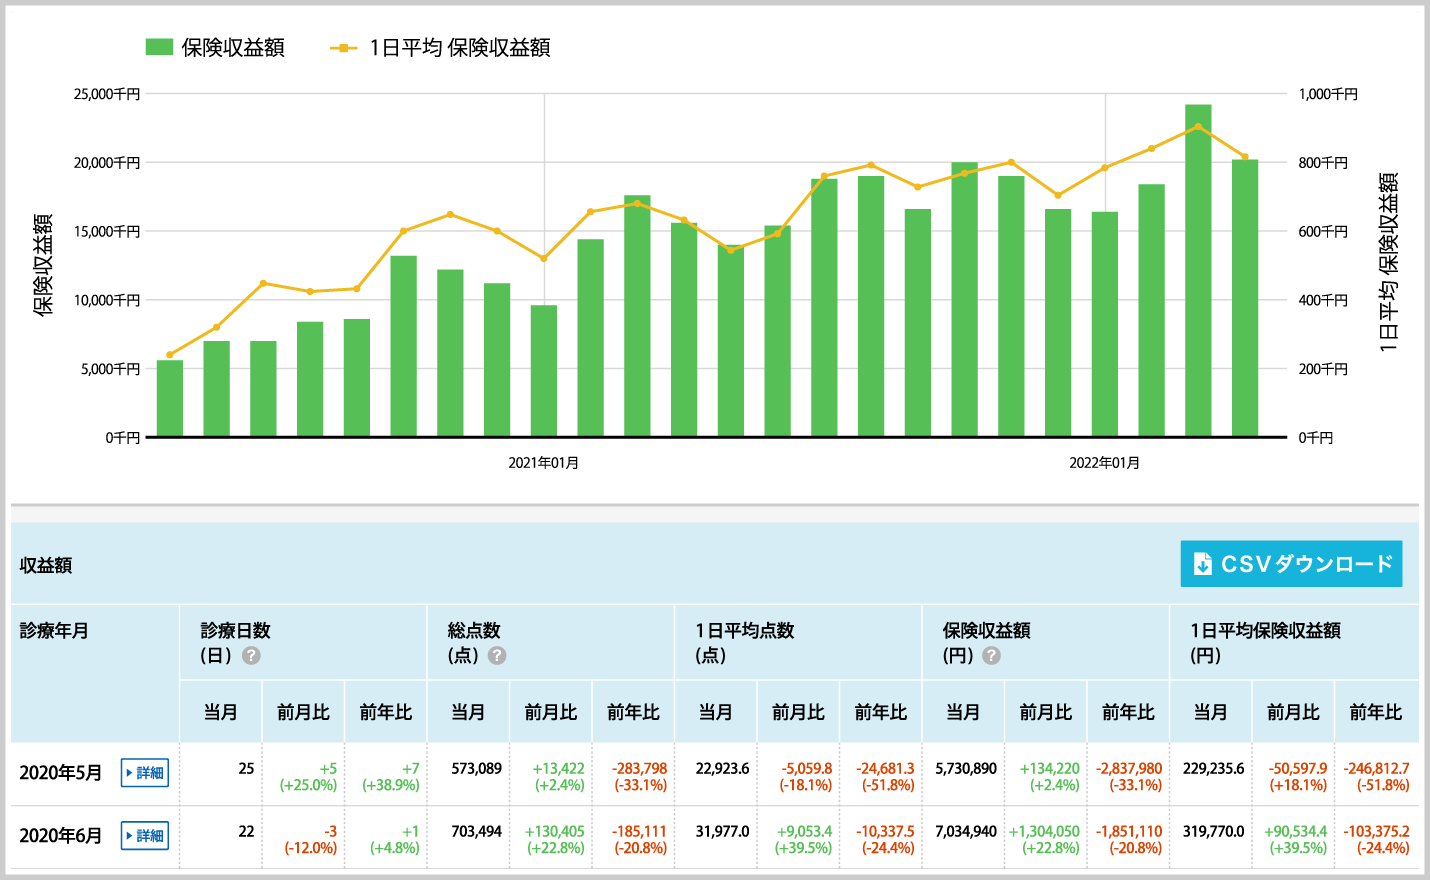
Task: Click help icon beside 診療日数 (日)
Action: (252, 656)
